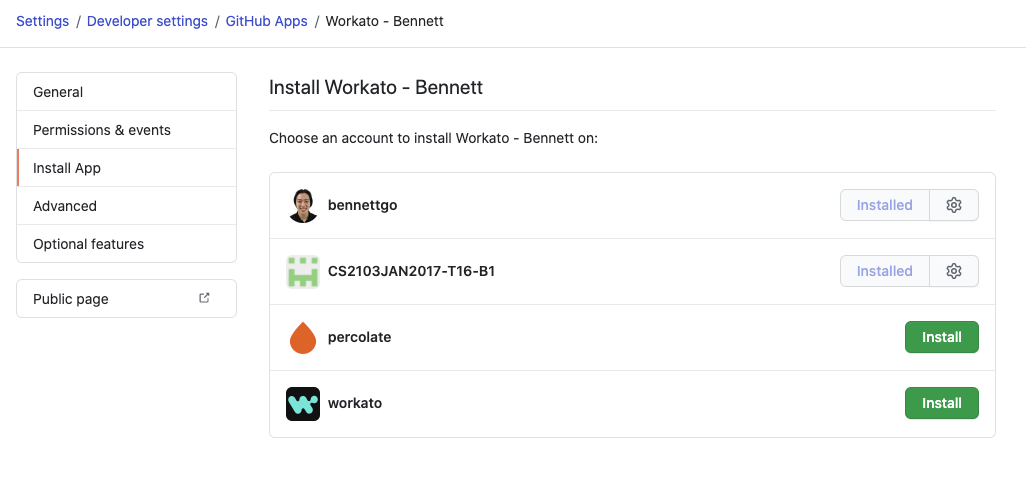This screenshot has width=1026, height=493.
Task: Click the external link icon beside Public page
Action: 205,298
